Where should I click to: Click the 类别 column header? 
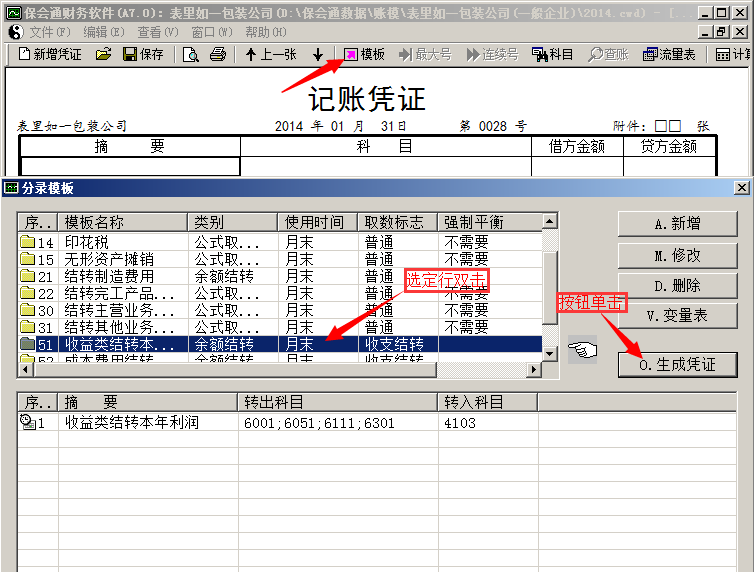[233, 222]
